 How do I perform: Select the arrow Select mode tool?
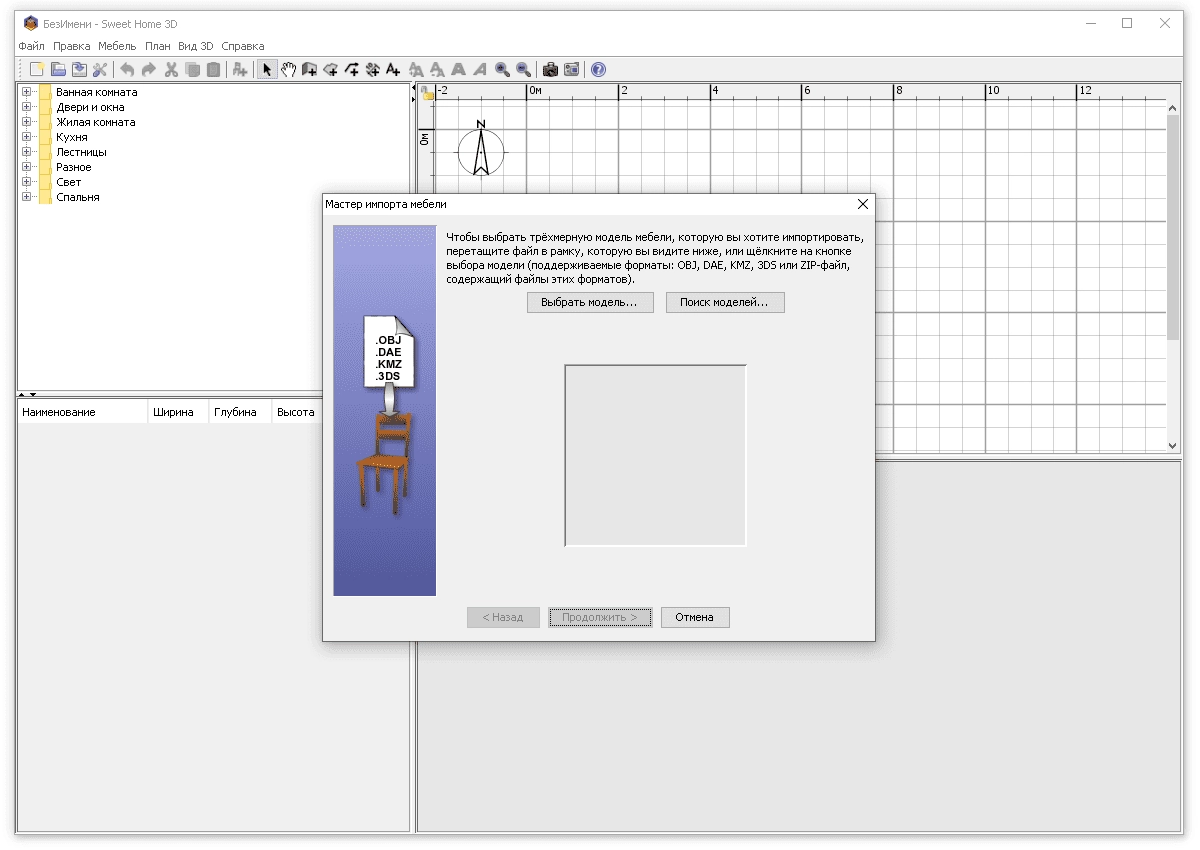coord(267,69)
